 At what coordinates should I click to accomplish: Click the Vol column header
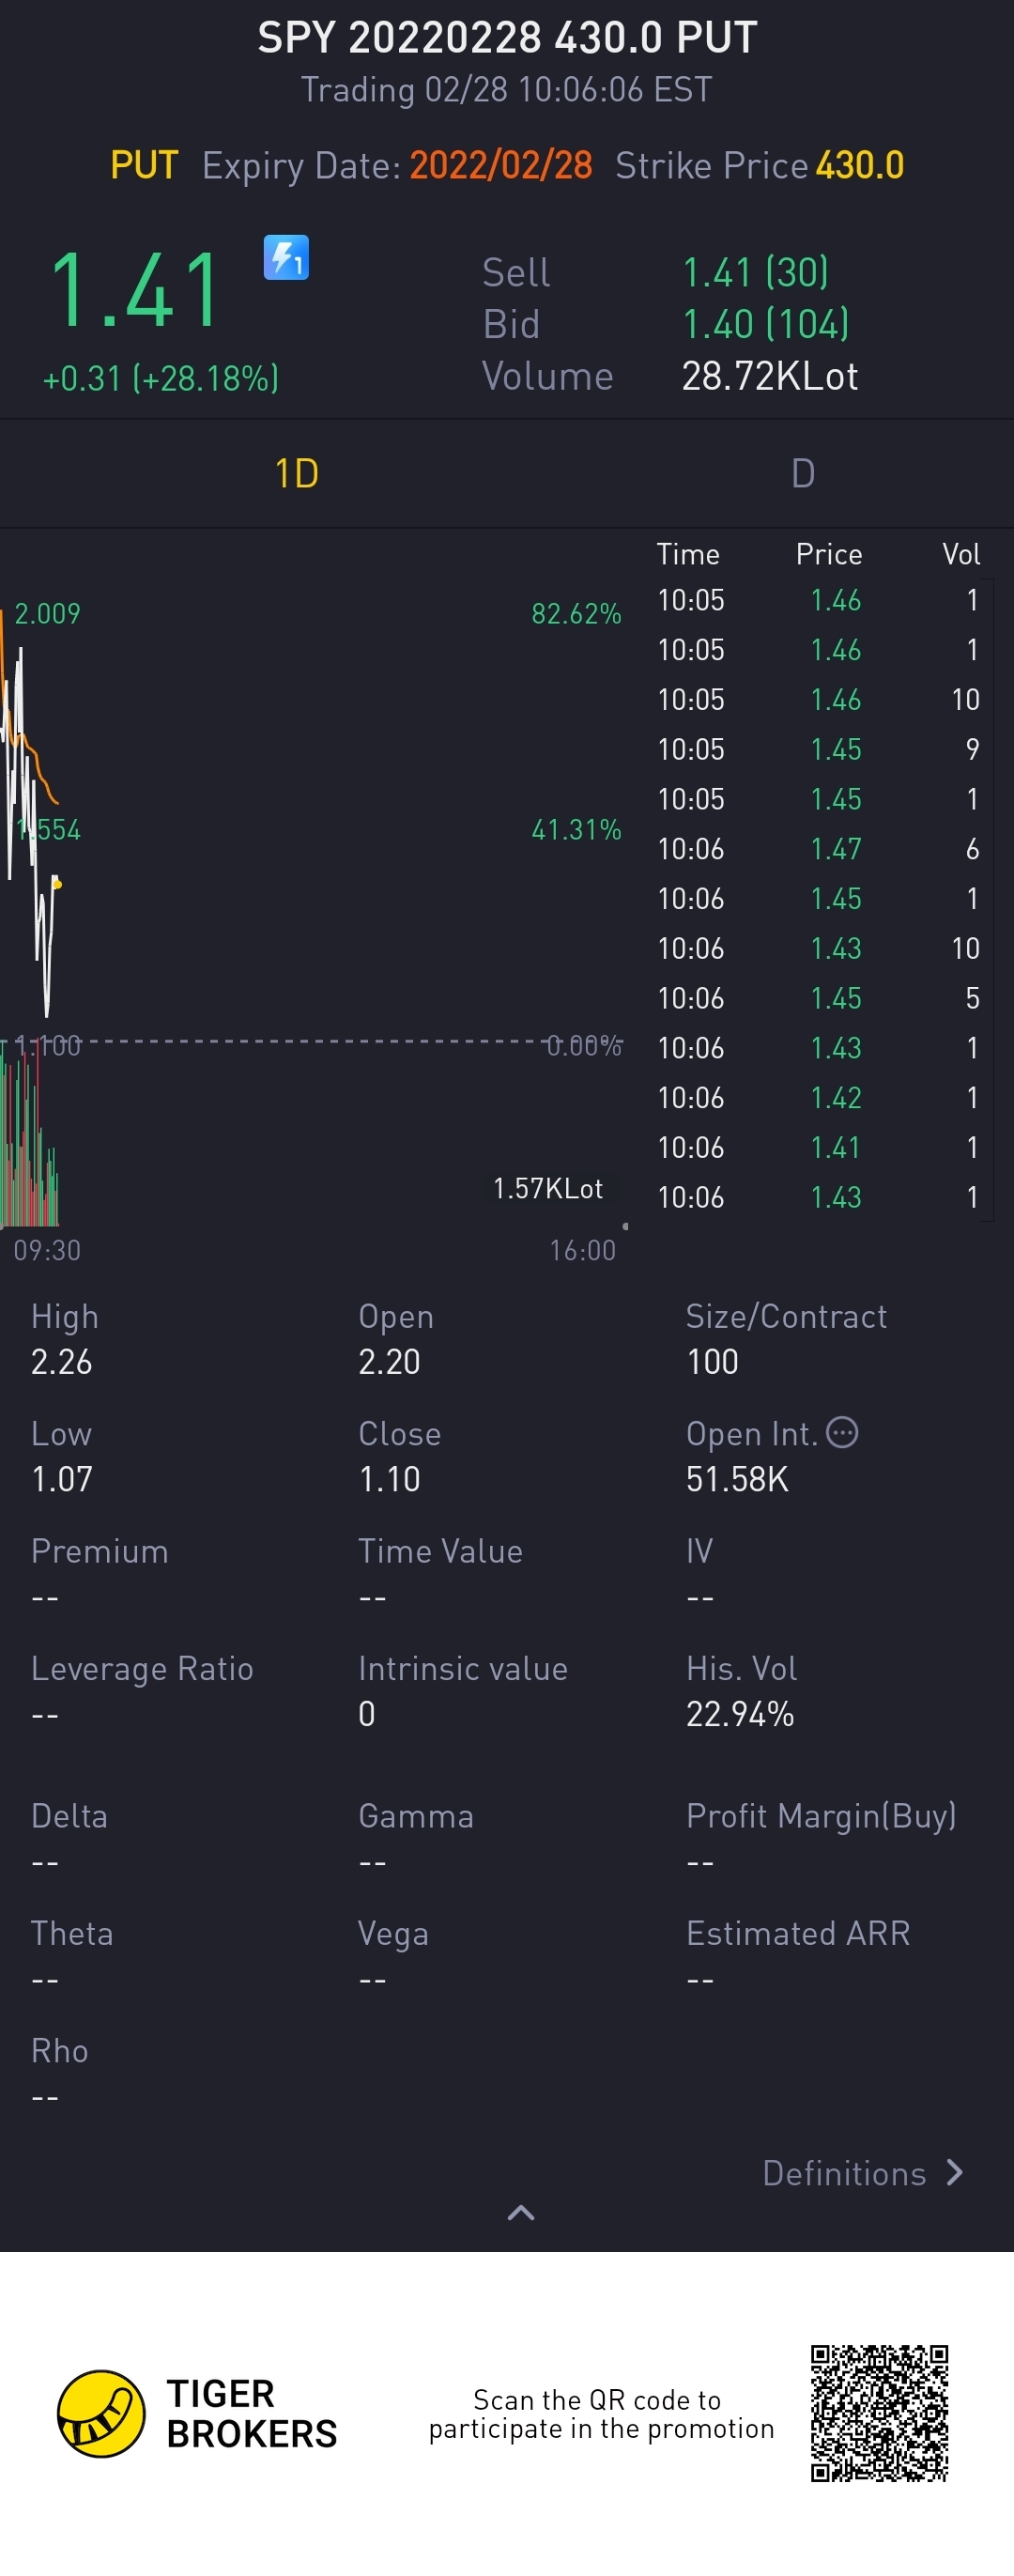pos(961,554)
